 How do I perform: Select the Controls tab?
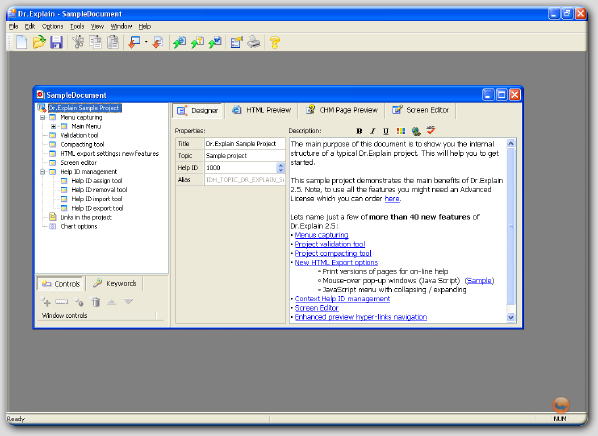pos(61,284)
